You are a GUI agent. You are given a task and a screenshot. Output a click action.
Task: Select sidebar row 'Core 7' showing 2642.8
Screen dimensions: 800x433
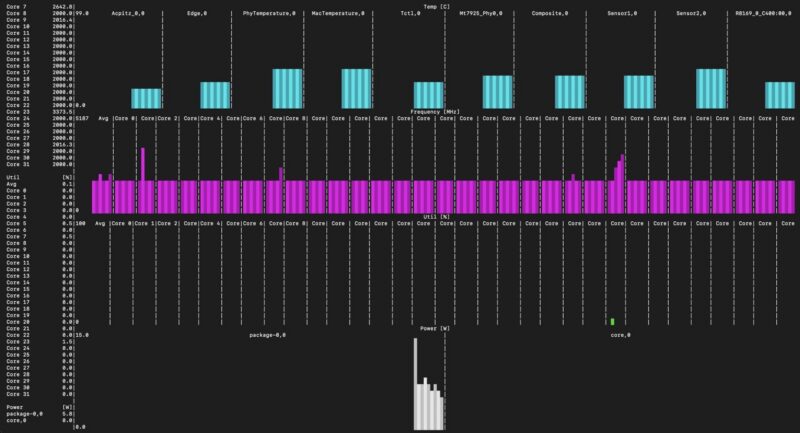pos(40,7)
